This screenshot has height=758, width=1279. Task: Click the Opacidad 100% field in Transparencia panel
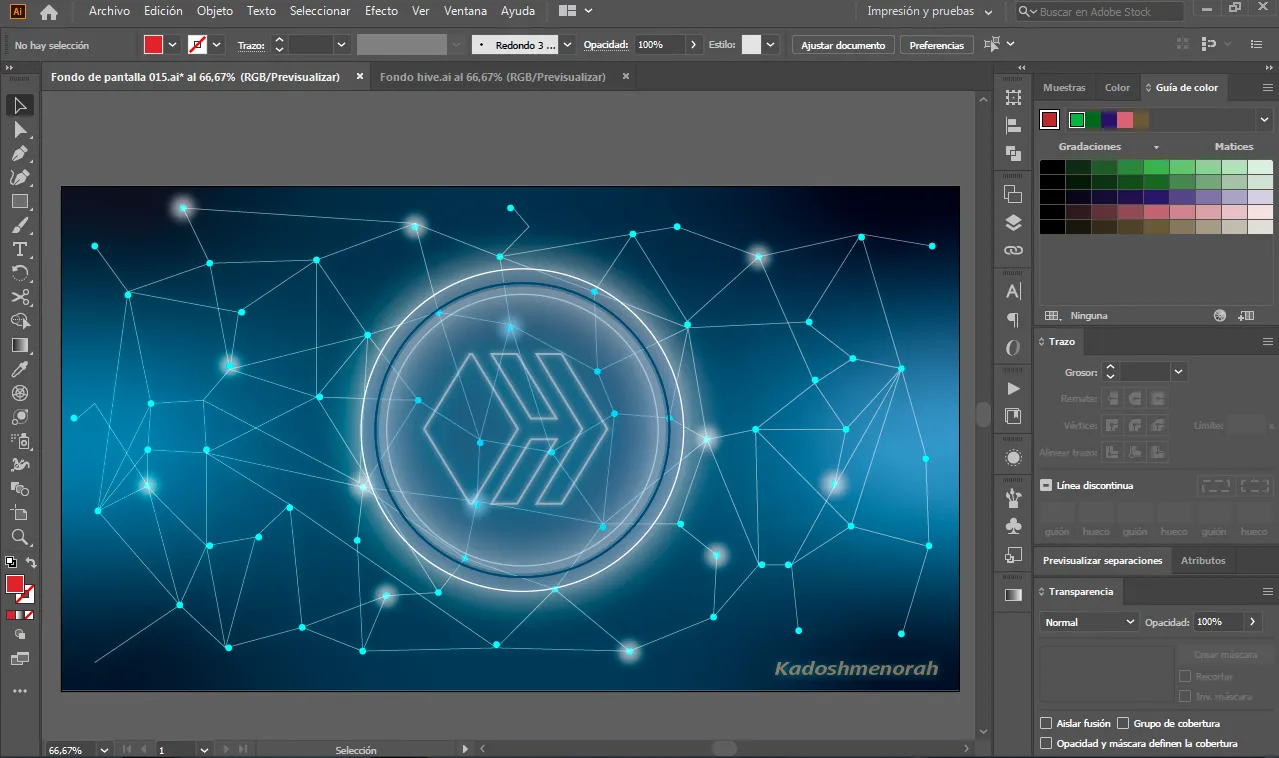click(x=1218, y=622)
